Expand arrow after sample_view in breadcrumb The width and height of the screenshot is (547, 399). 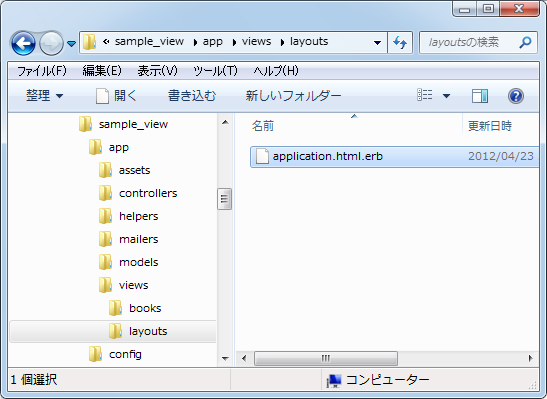coord(195,42)
